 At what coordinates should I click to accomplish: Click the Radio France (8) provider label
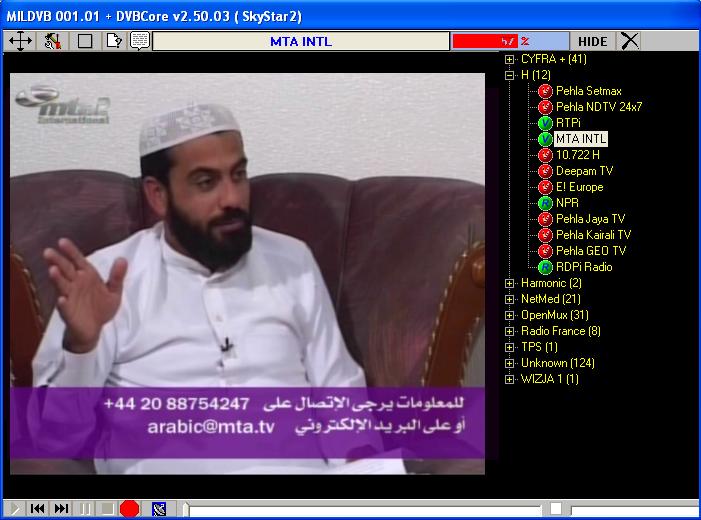point(561,331)
